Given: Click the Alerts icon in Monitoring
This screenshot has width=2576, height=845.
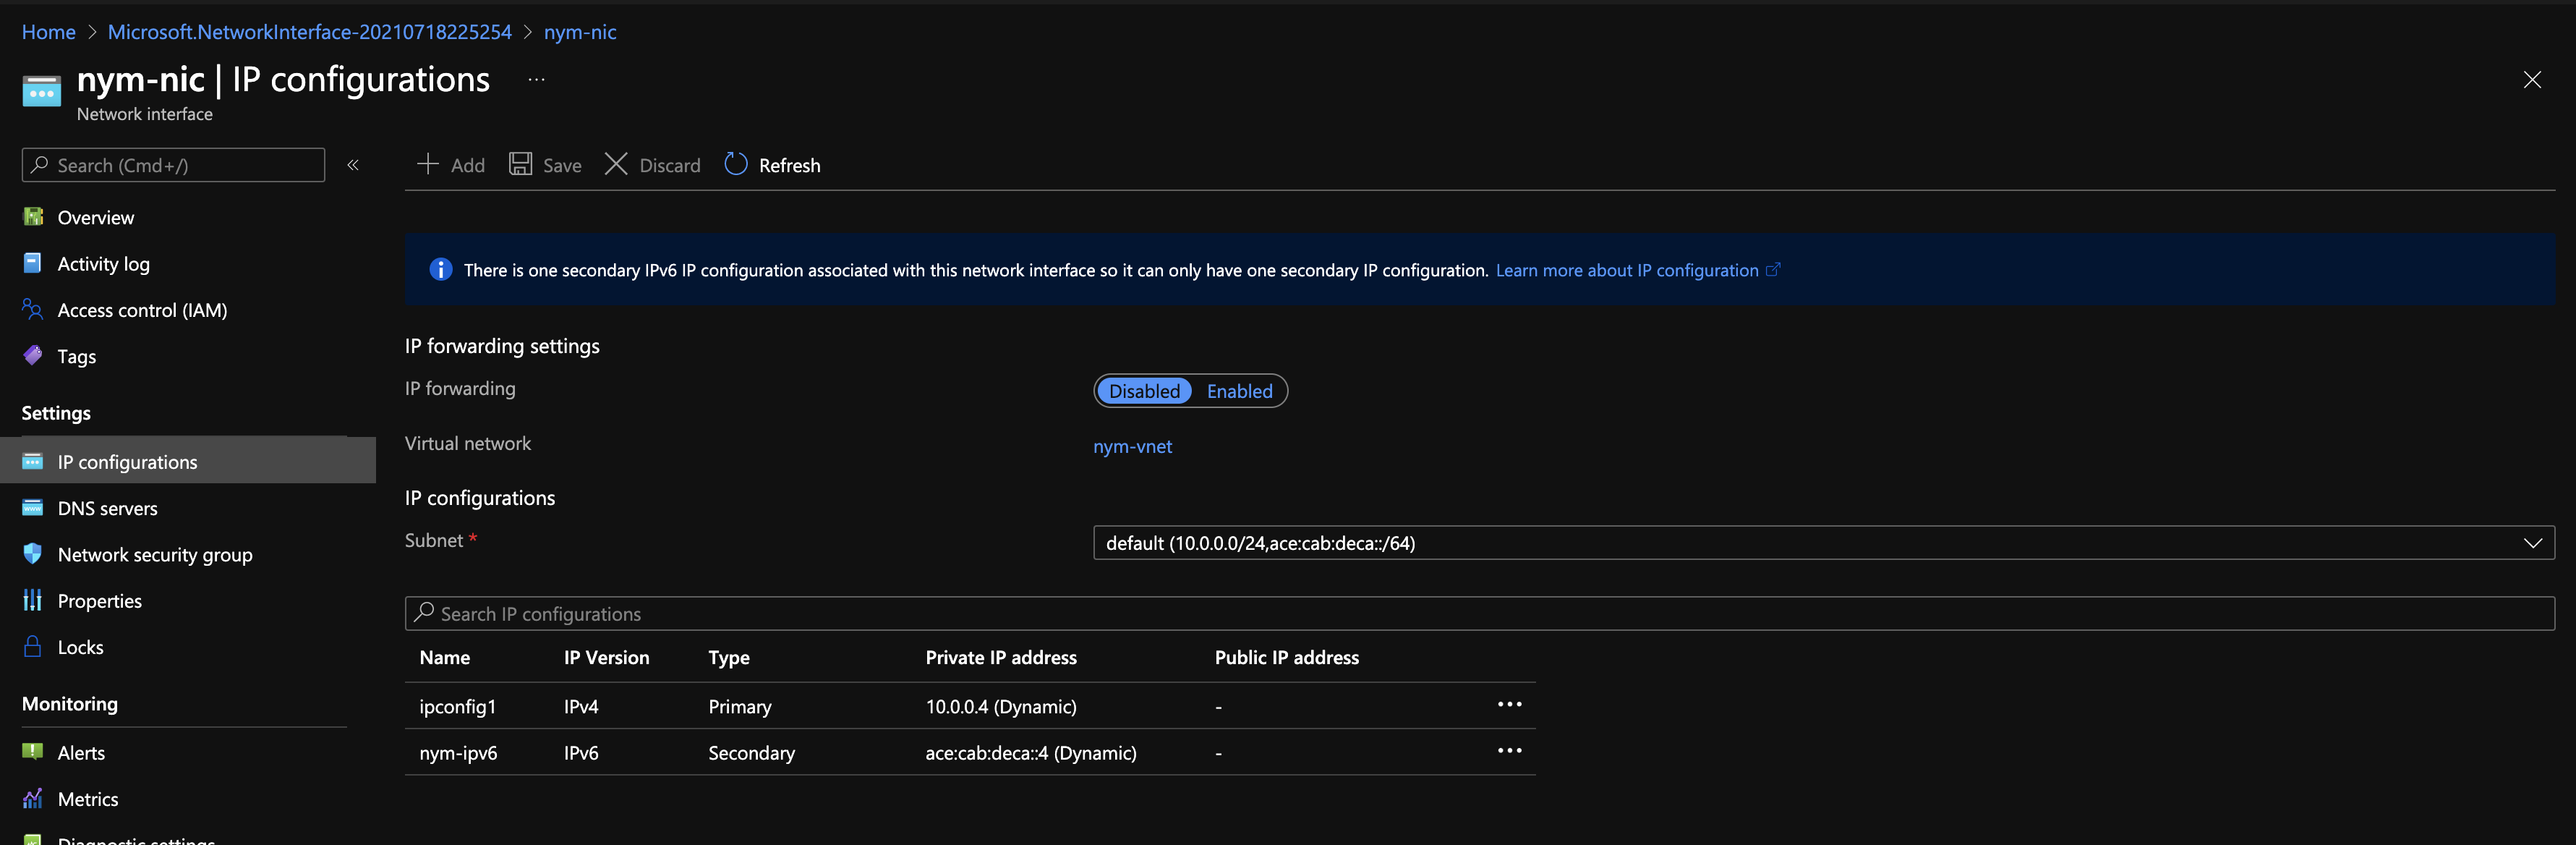Looking at the screenshot, I should pyautogui.click(x=33, y=752).
